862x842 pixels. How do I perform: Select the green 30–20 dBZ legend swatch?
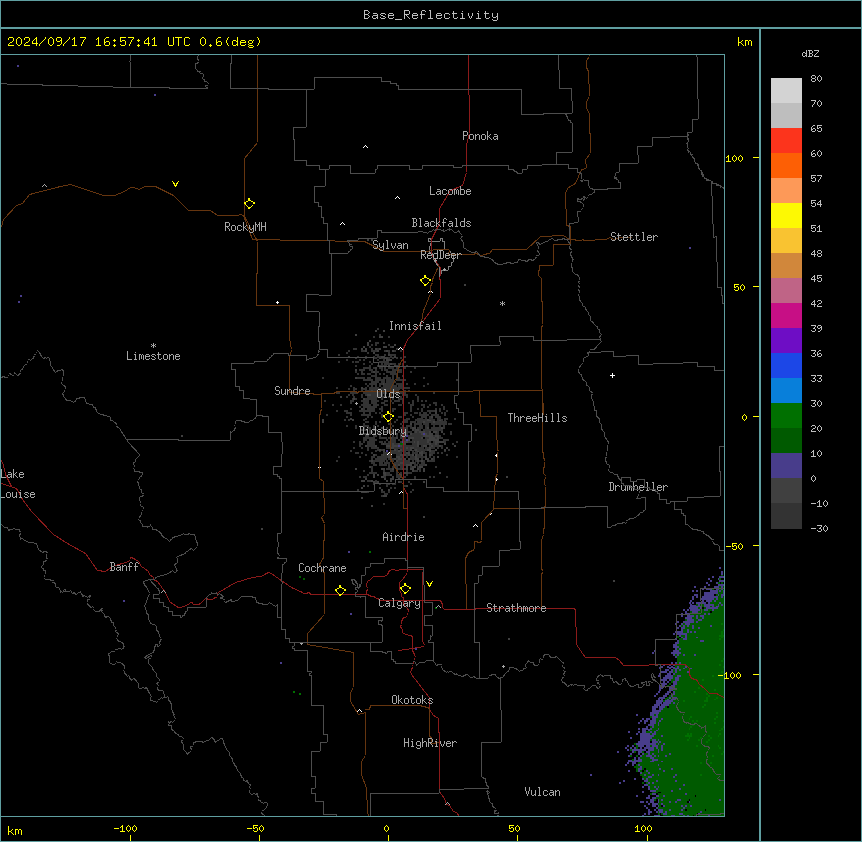pyautogui.click(x=786, y=416)
